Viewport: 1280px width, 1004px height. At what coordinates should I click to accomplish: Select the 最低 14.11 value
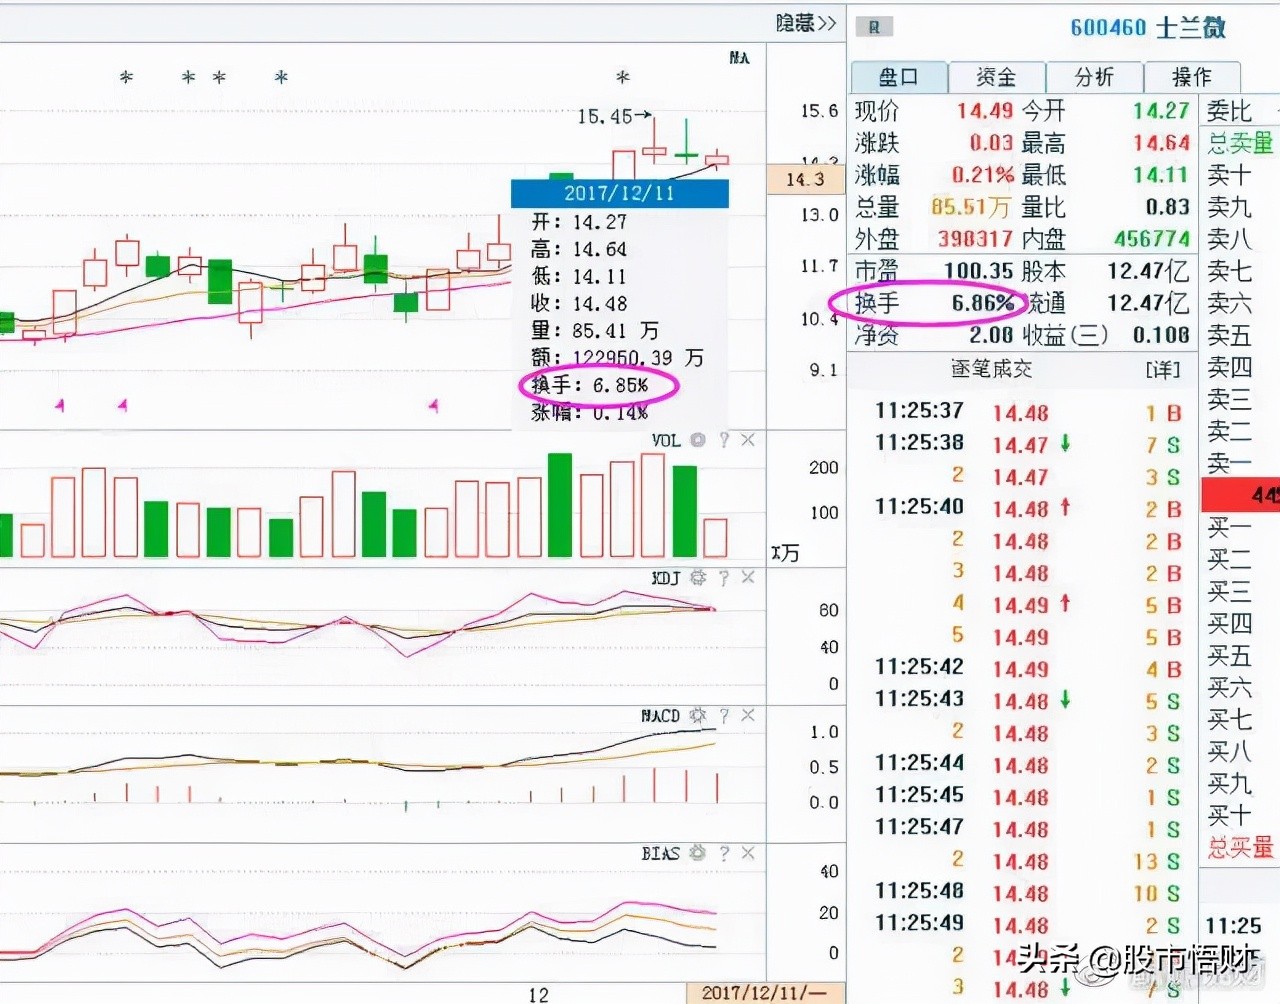[x=1161, y=175]
